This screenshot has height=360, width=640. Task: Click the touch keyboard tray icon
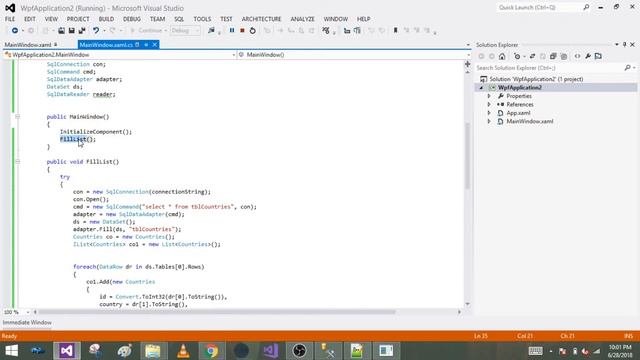click(536, 351)
